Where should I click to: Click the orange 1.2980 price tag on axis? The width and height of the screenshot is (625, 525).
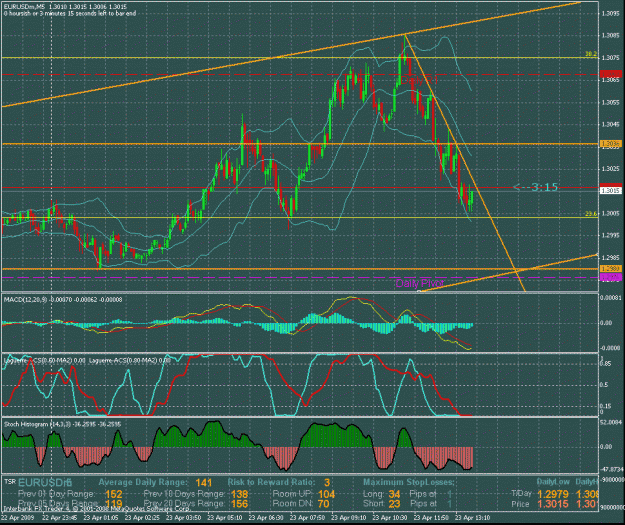click(611, 269)
